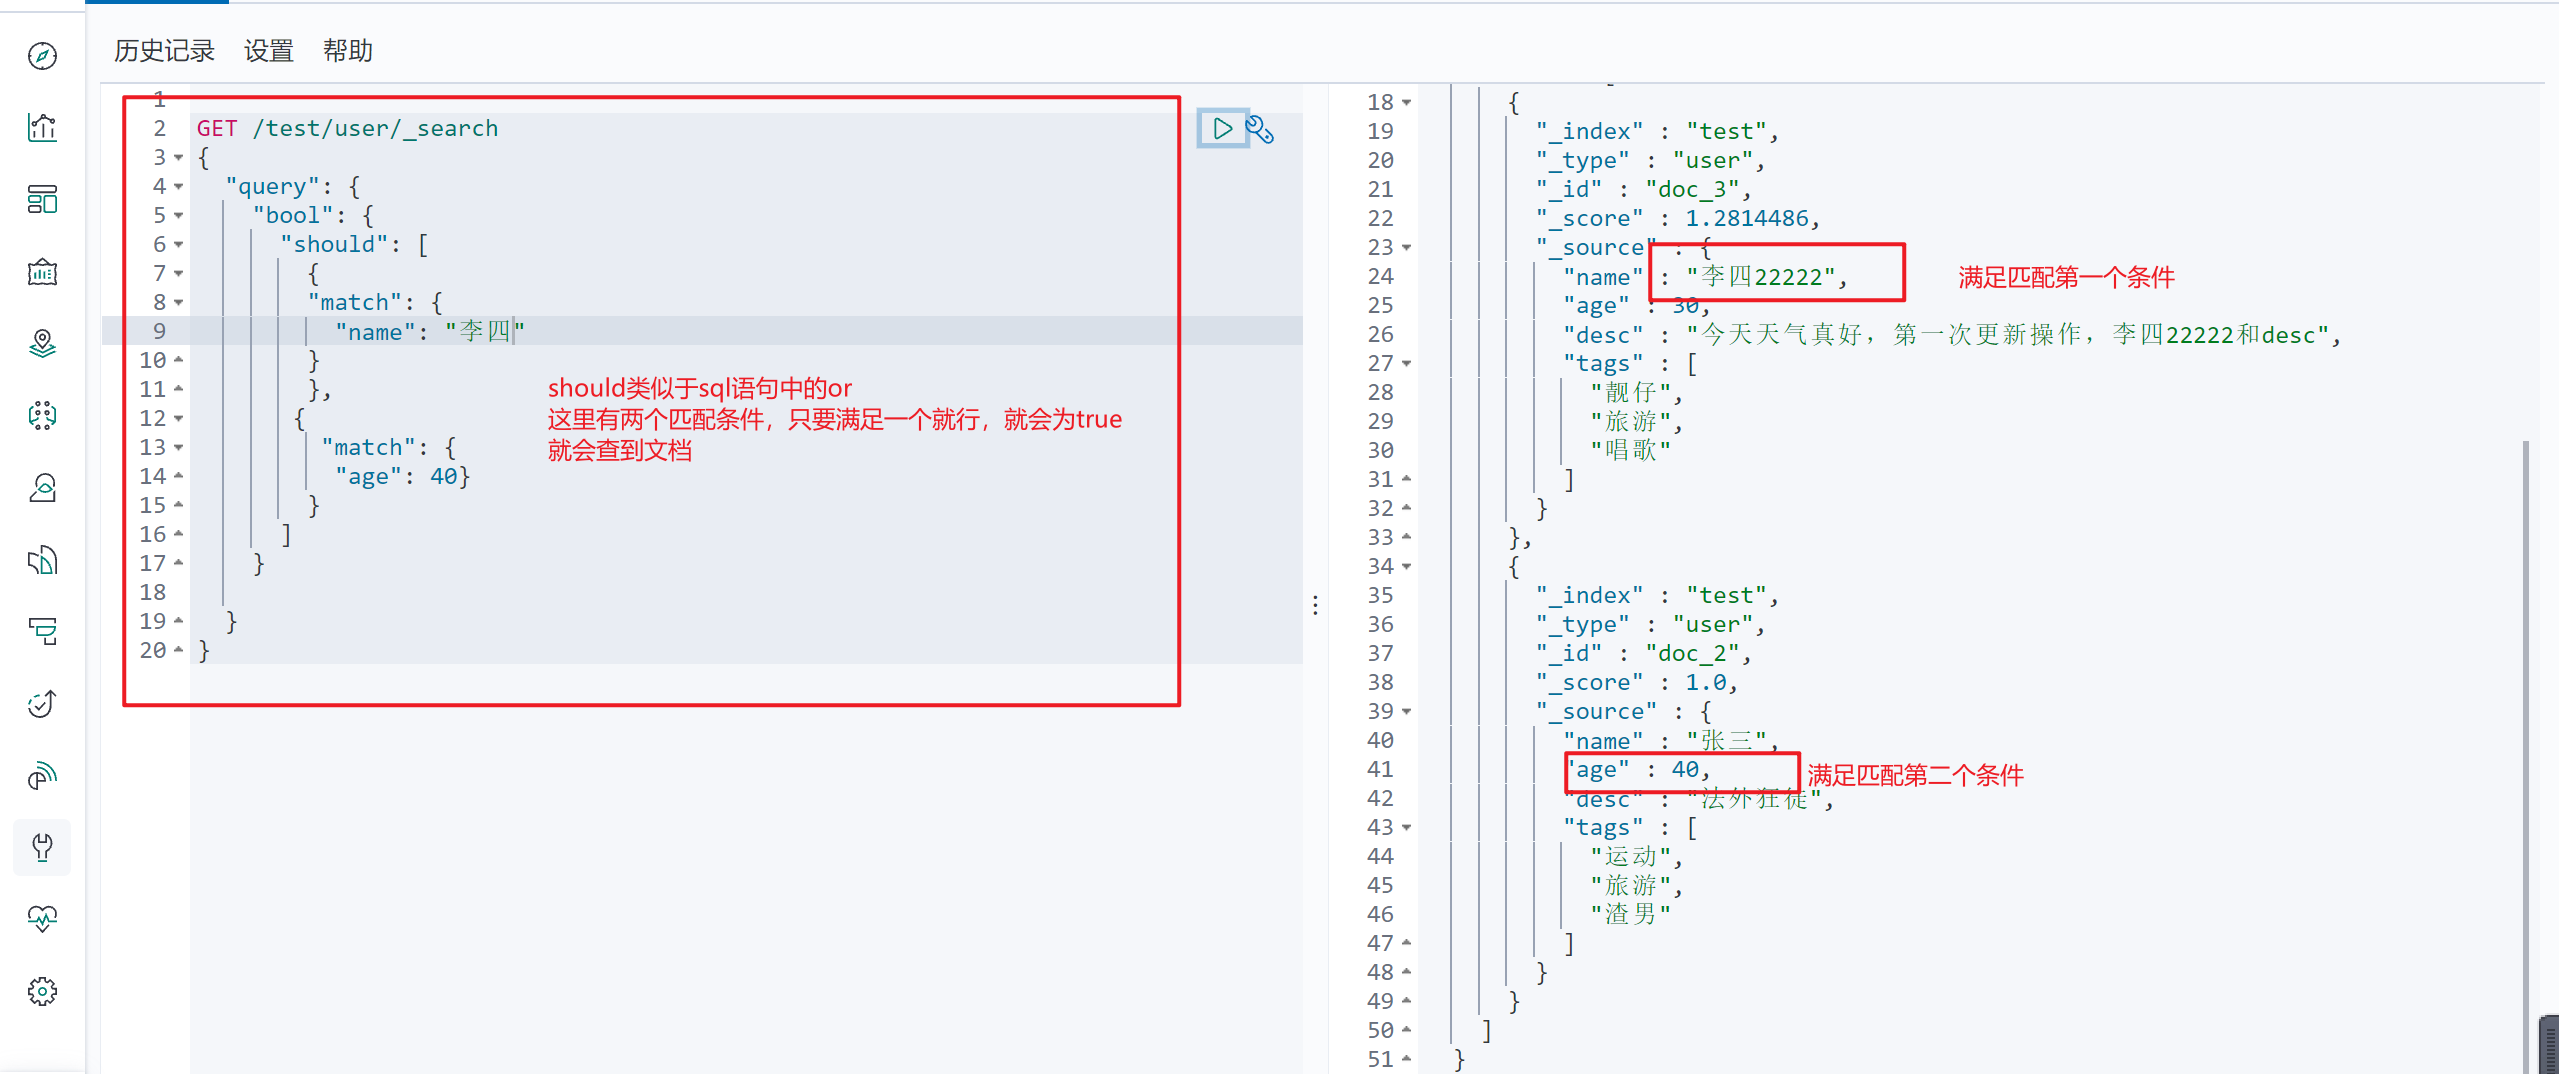Open Discover from the compass sidebar icon
Screen dimensions: 2559x1074
coord(42,56)
